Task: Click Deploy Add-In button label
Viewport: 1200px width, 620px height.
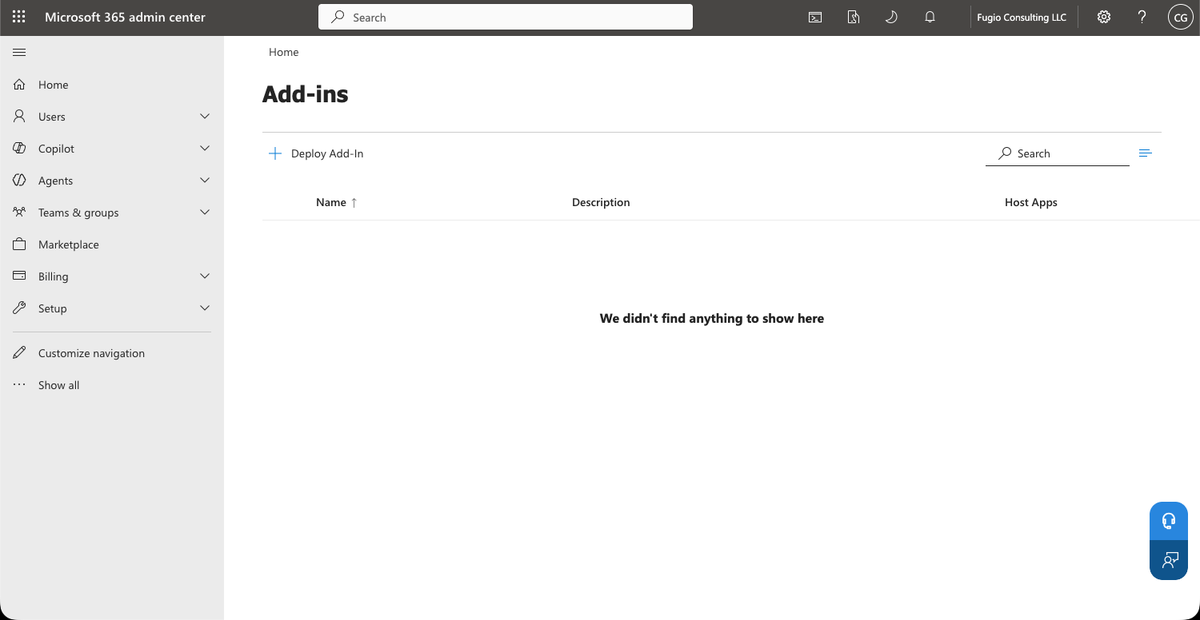Action: click(x=327, y=154)
